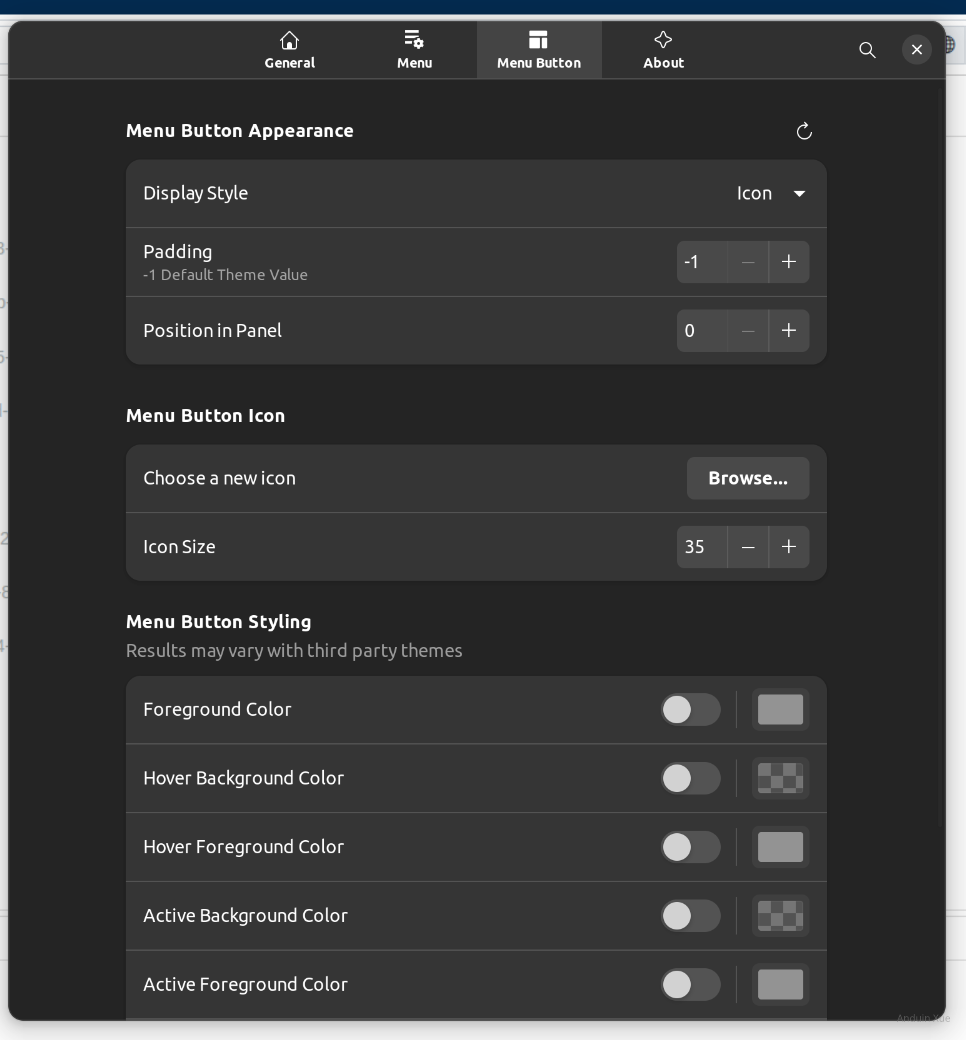Screen dimensions: 966x1040
Task: Enable the Foreground Color toggle
Action: [690, 710]
